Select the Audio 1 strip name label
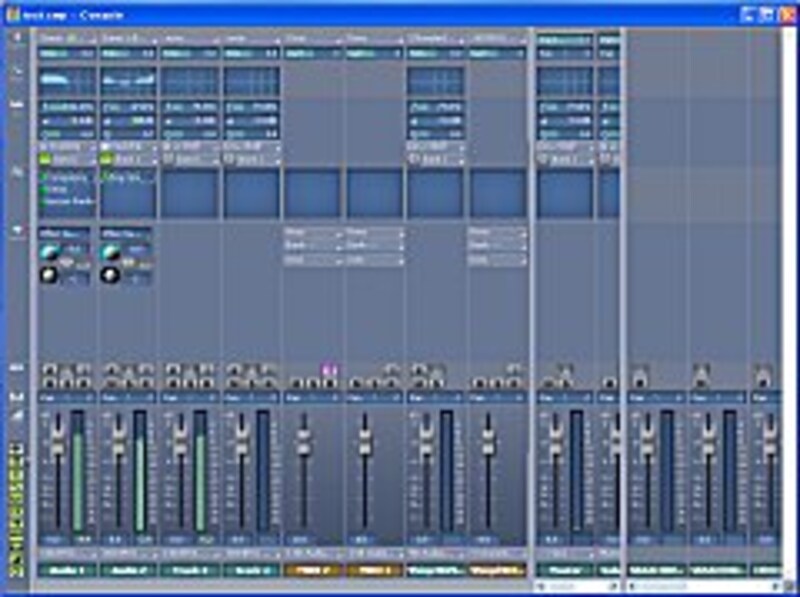 coord(67,570)
